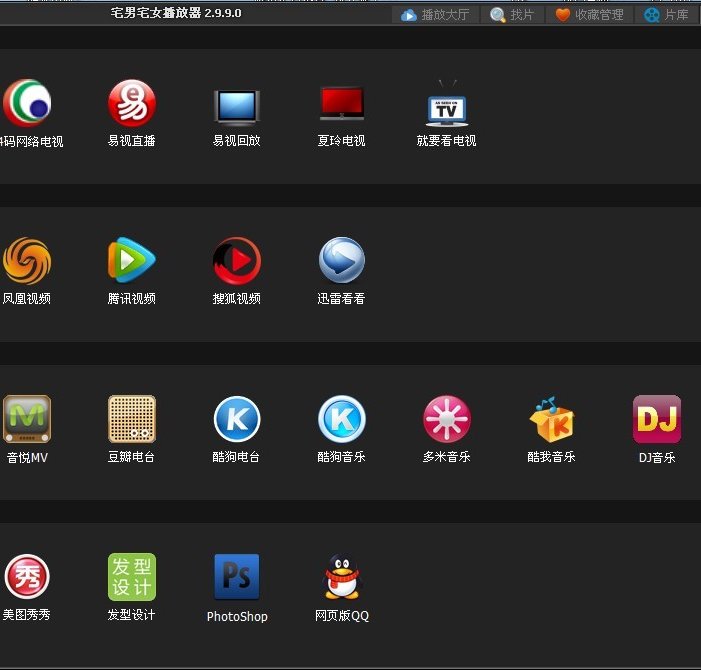This screenshot has width=701, height=670.
Task: Select the 酷狗电台 K icon
Action: pos(237,419)
